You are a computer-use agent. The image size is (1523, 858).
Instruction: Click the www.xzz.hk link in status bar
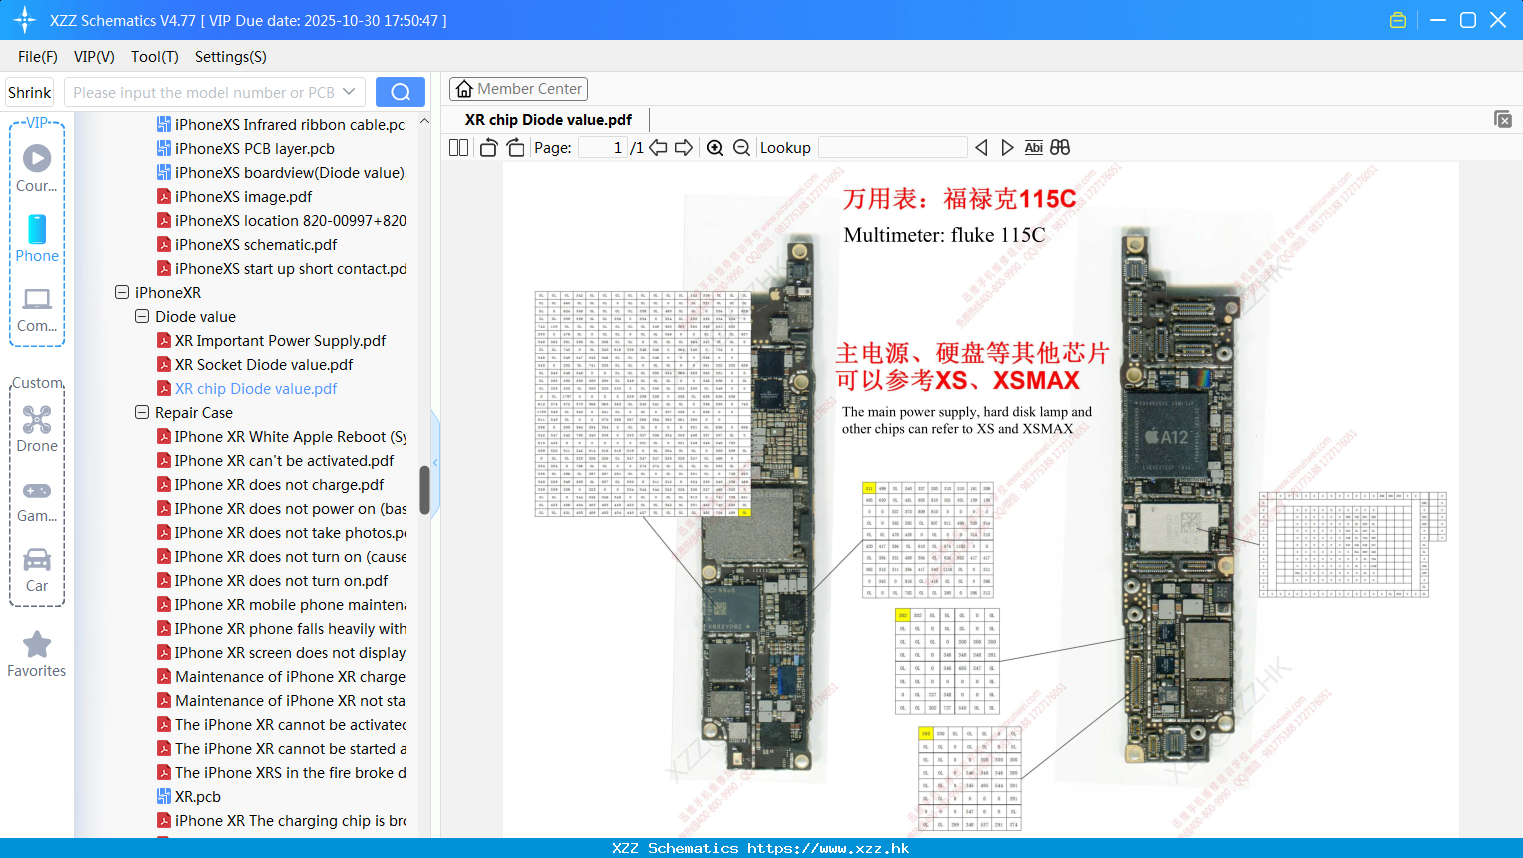coord(828,848)
